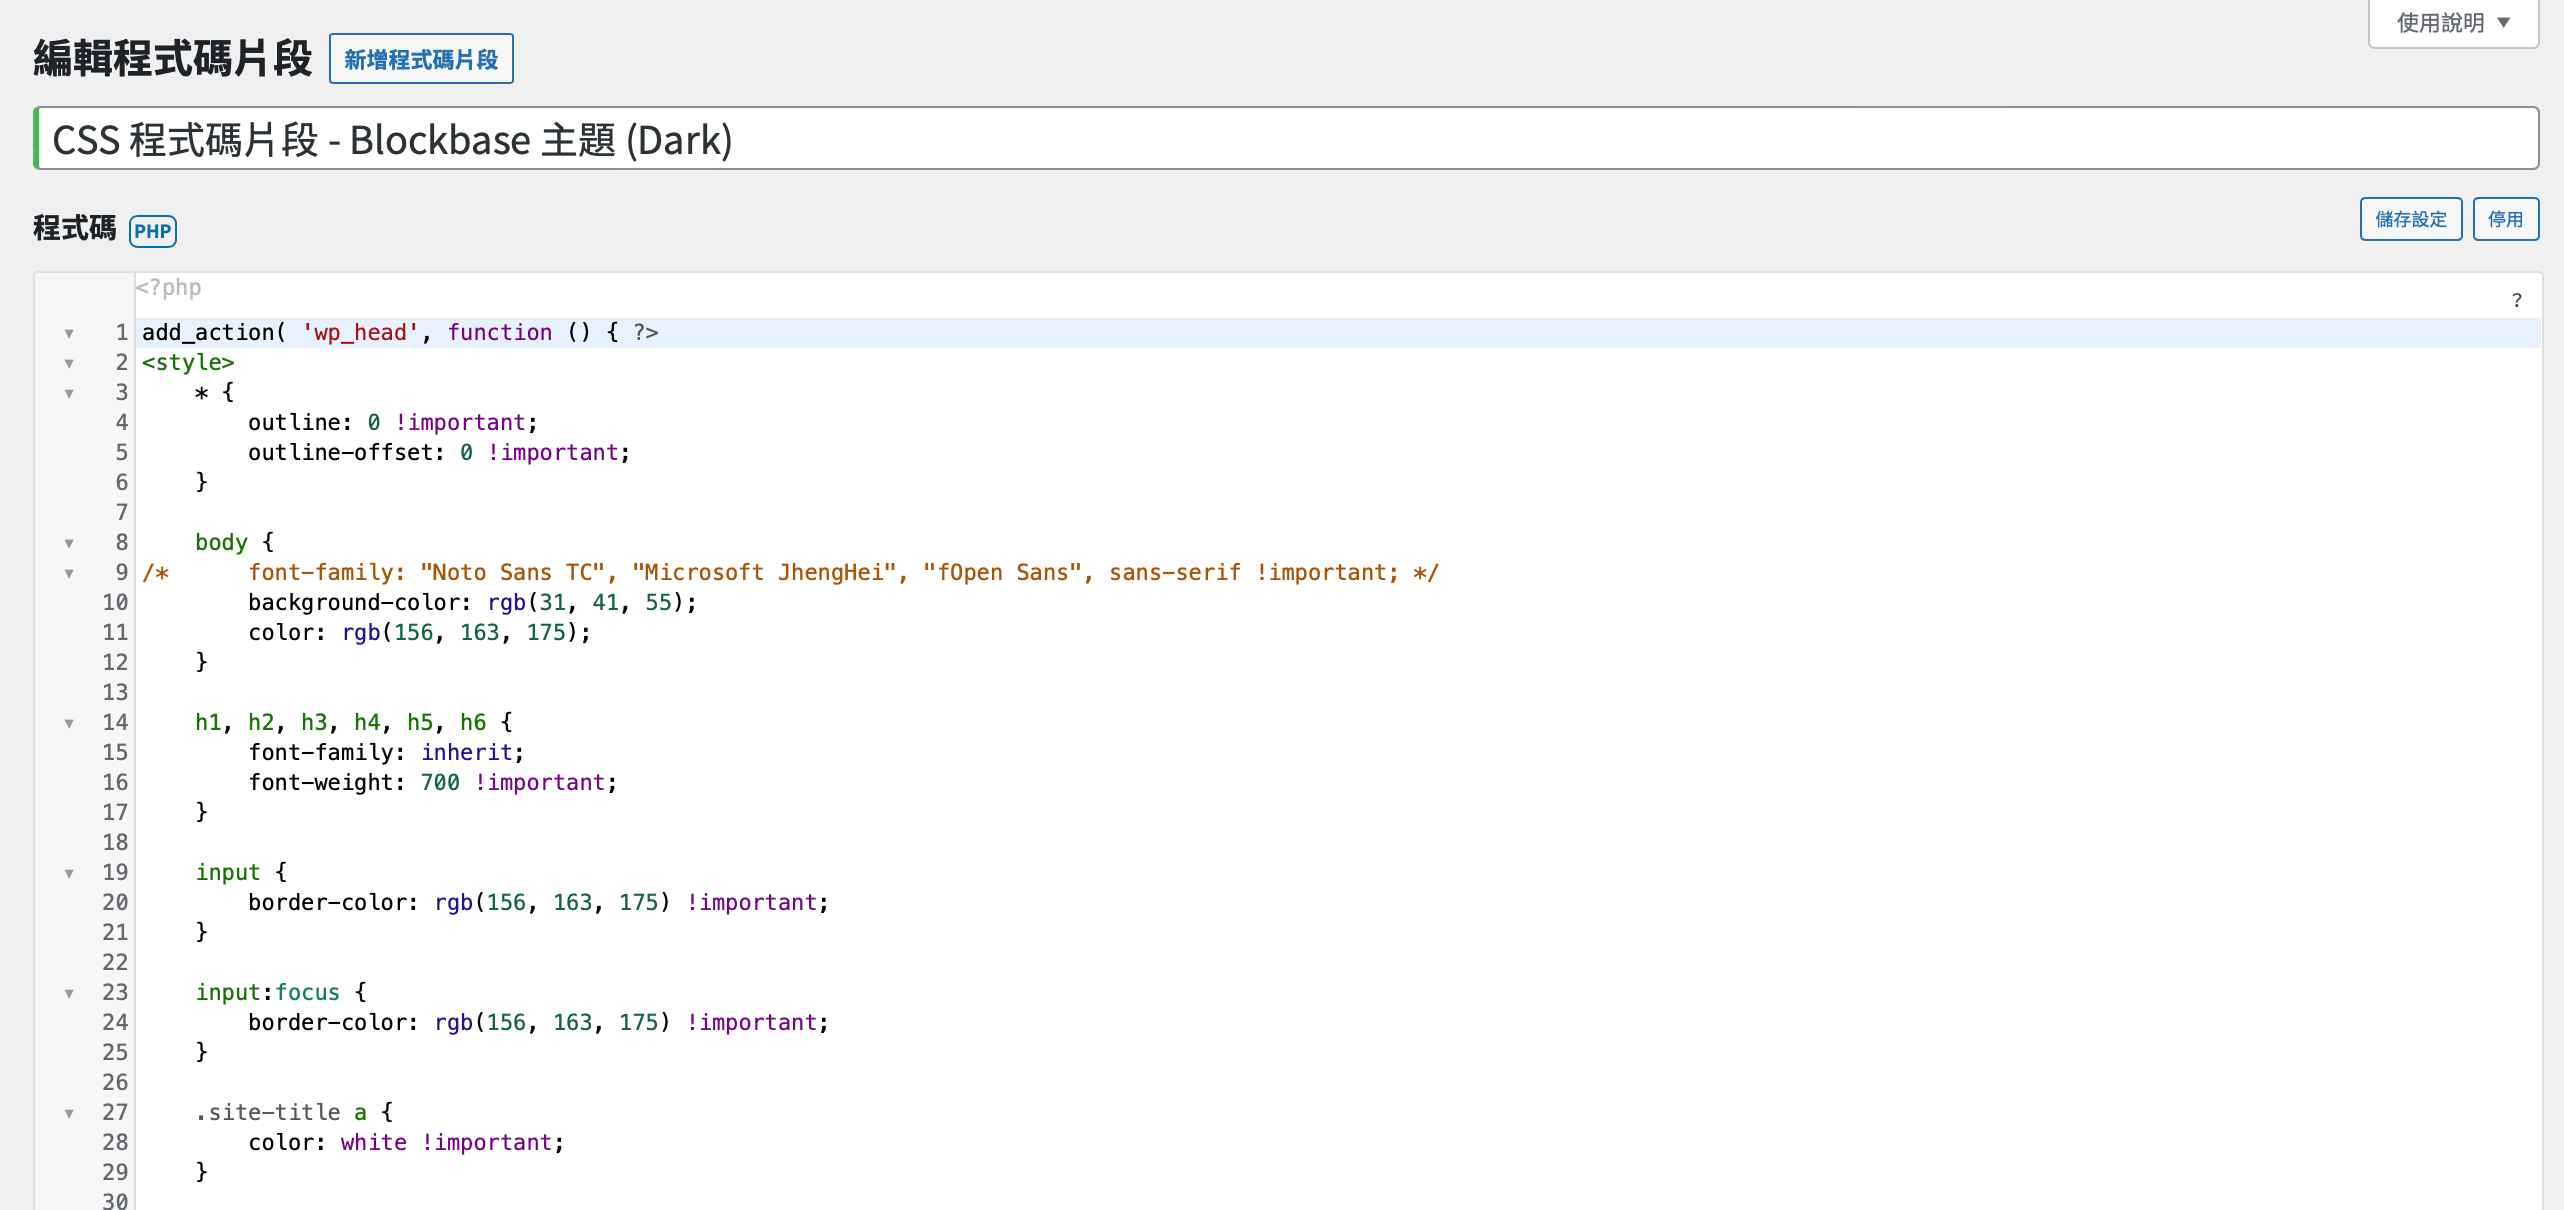
Task: Click rgb(31, 41, 55) background value
Action: tap(585, 603)
